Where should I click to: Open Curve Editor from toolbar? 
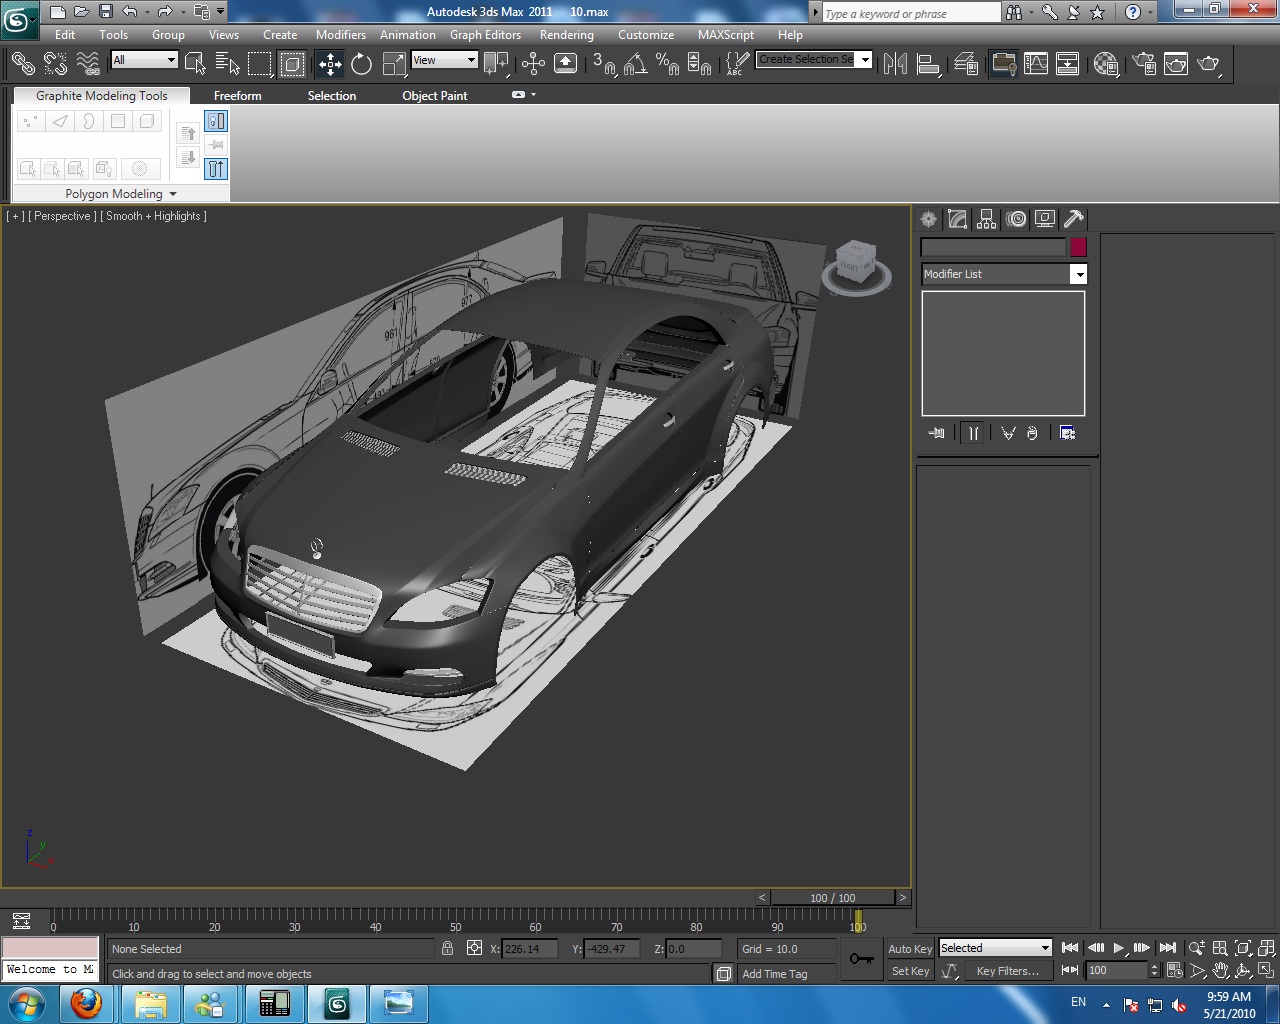1036,64
